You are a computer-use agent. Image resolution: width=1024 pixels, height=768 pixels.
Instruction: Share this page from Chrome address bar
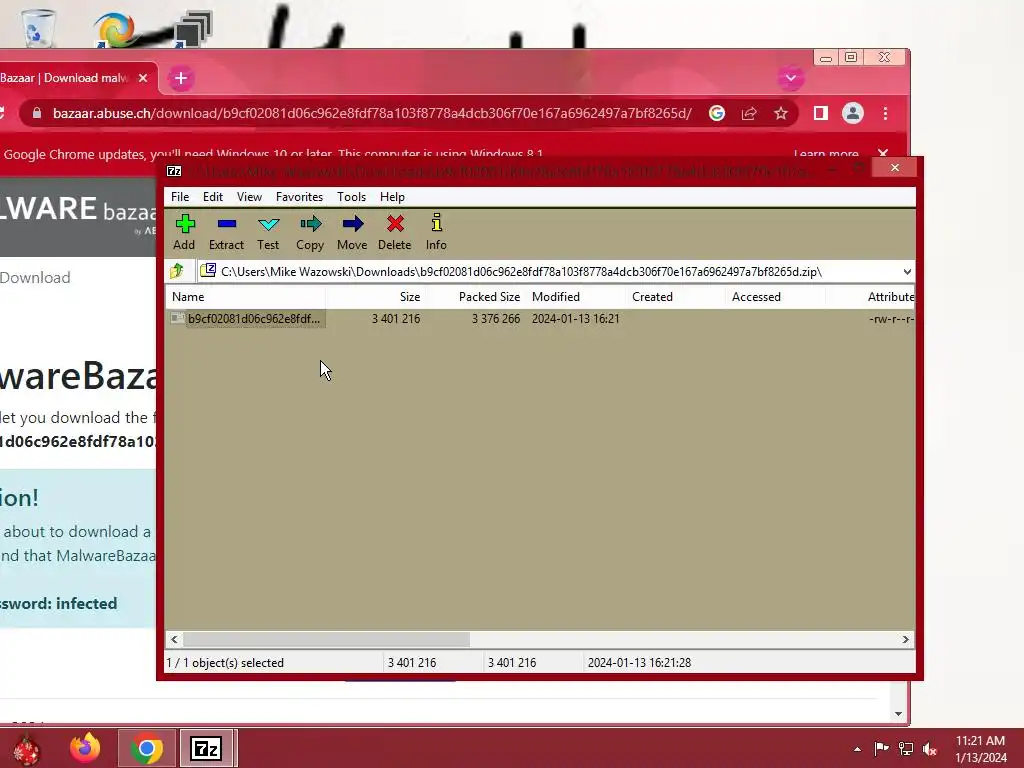749,113
